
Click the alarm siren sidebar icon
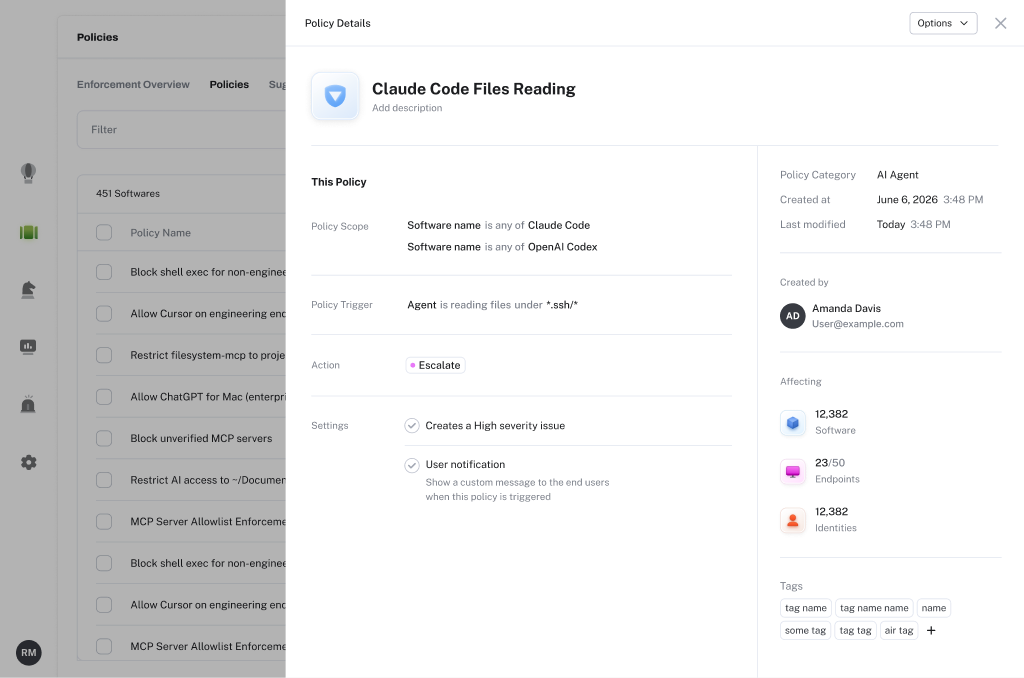[28, 404]
